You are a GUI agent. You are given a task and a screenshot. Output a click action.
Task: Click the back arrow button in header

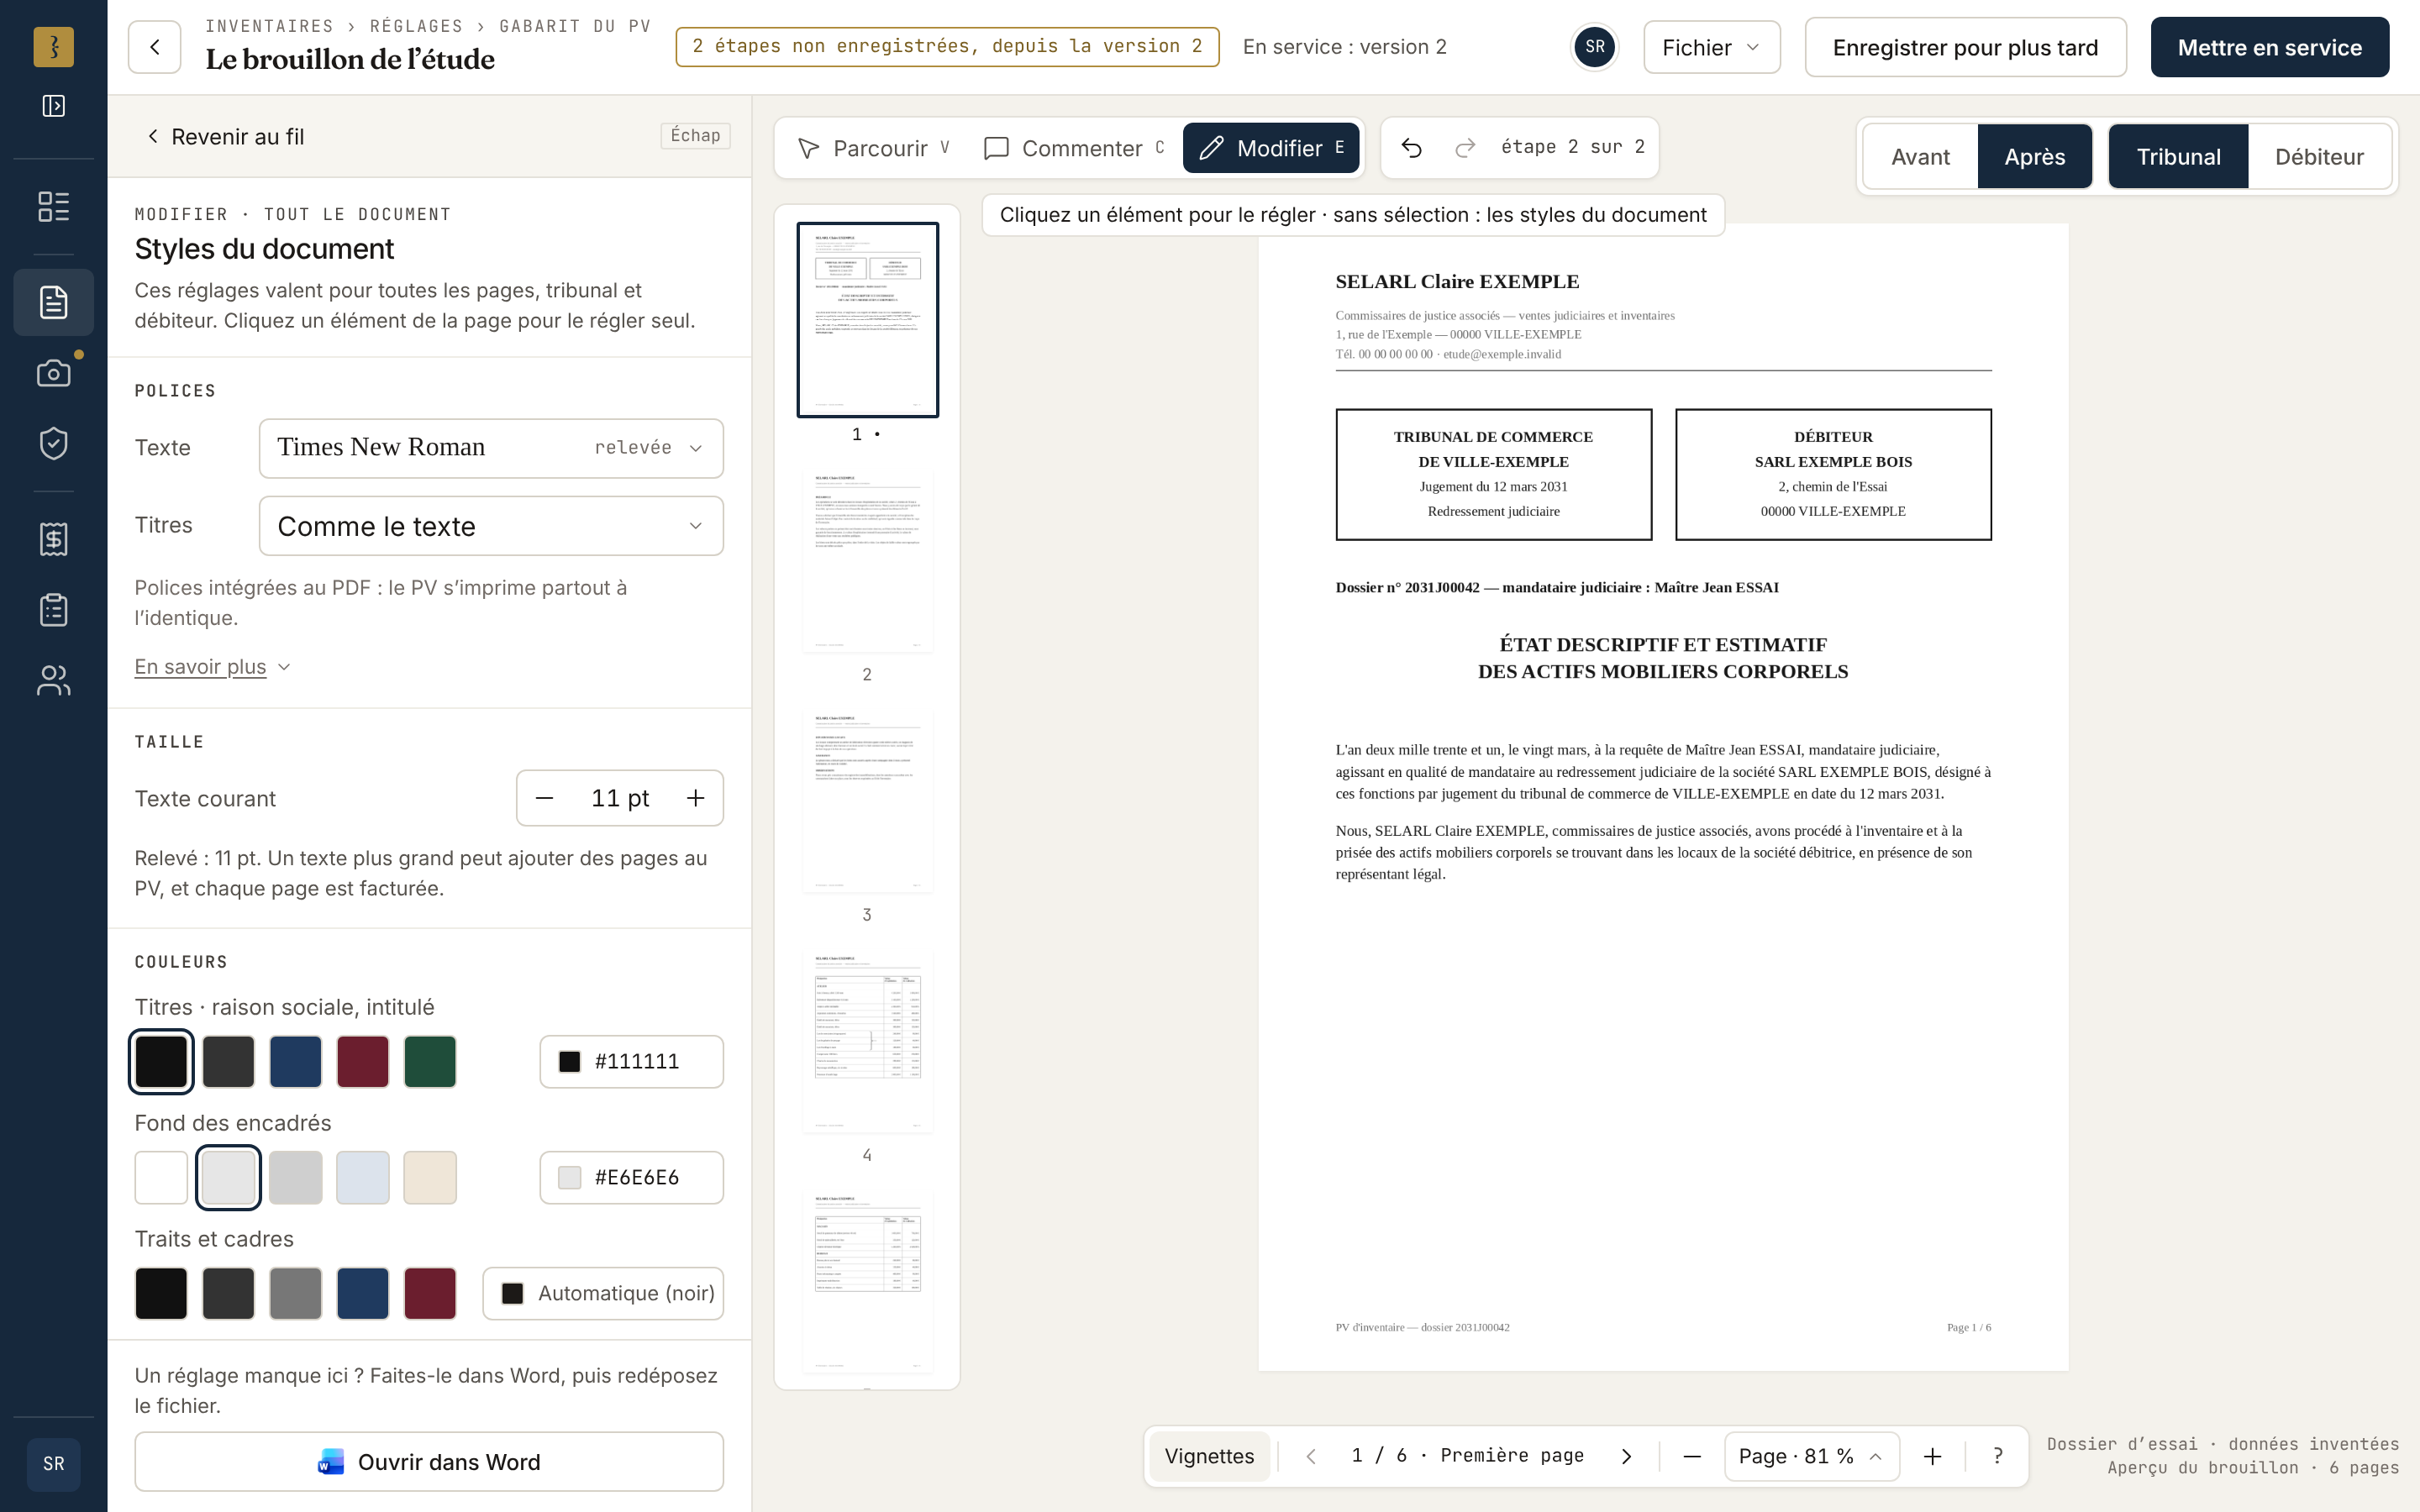click(154, 47)
